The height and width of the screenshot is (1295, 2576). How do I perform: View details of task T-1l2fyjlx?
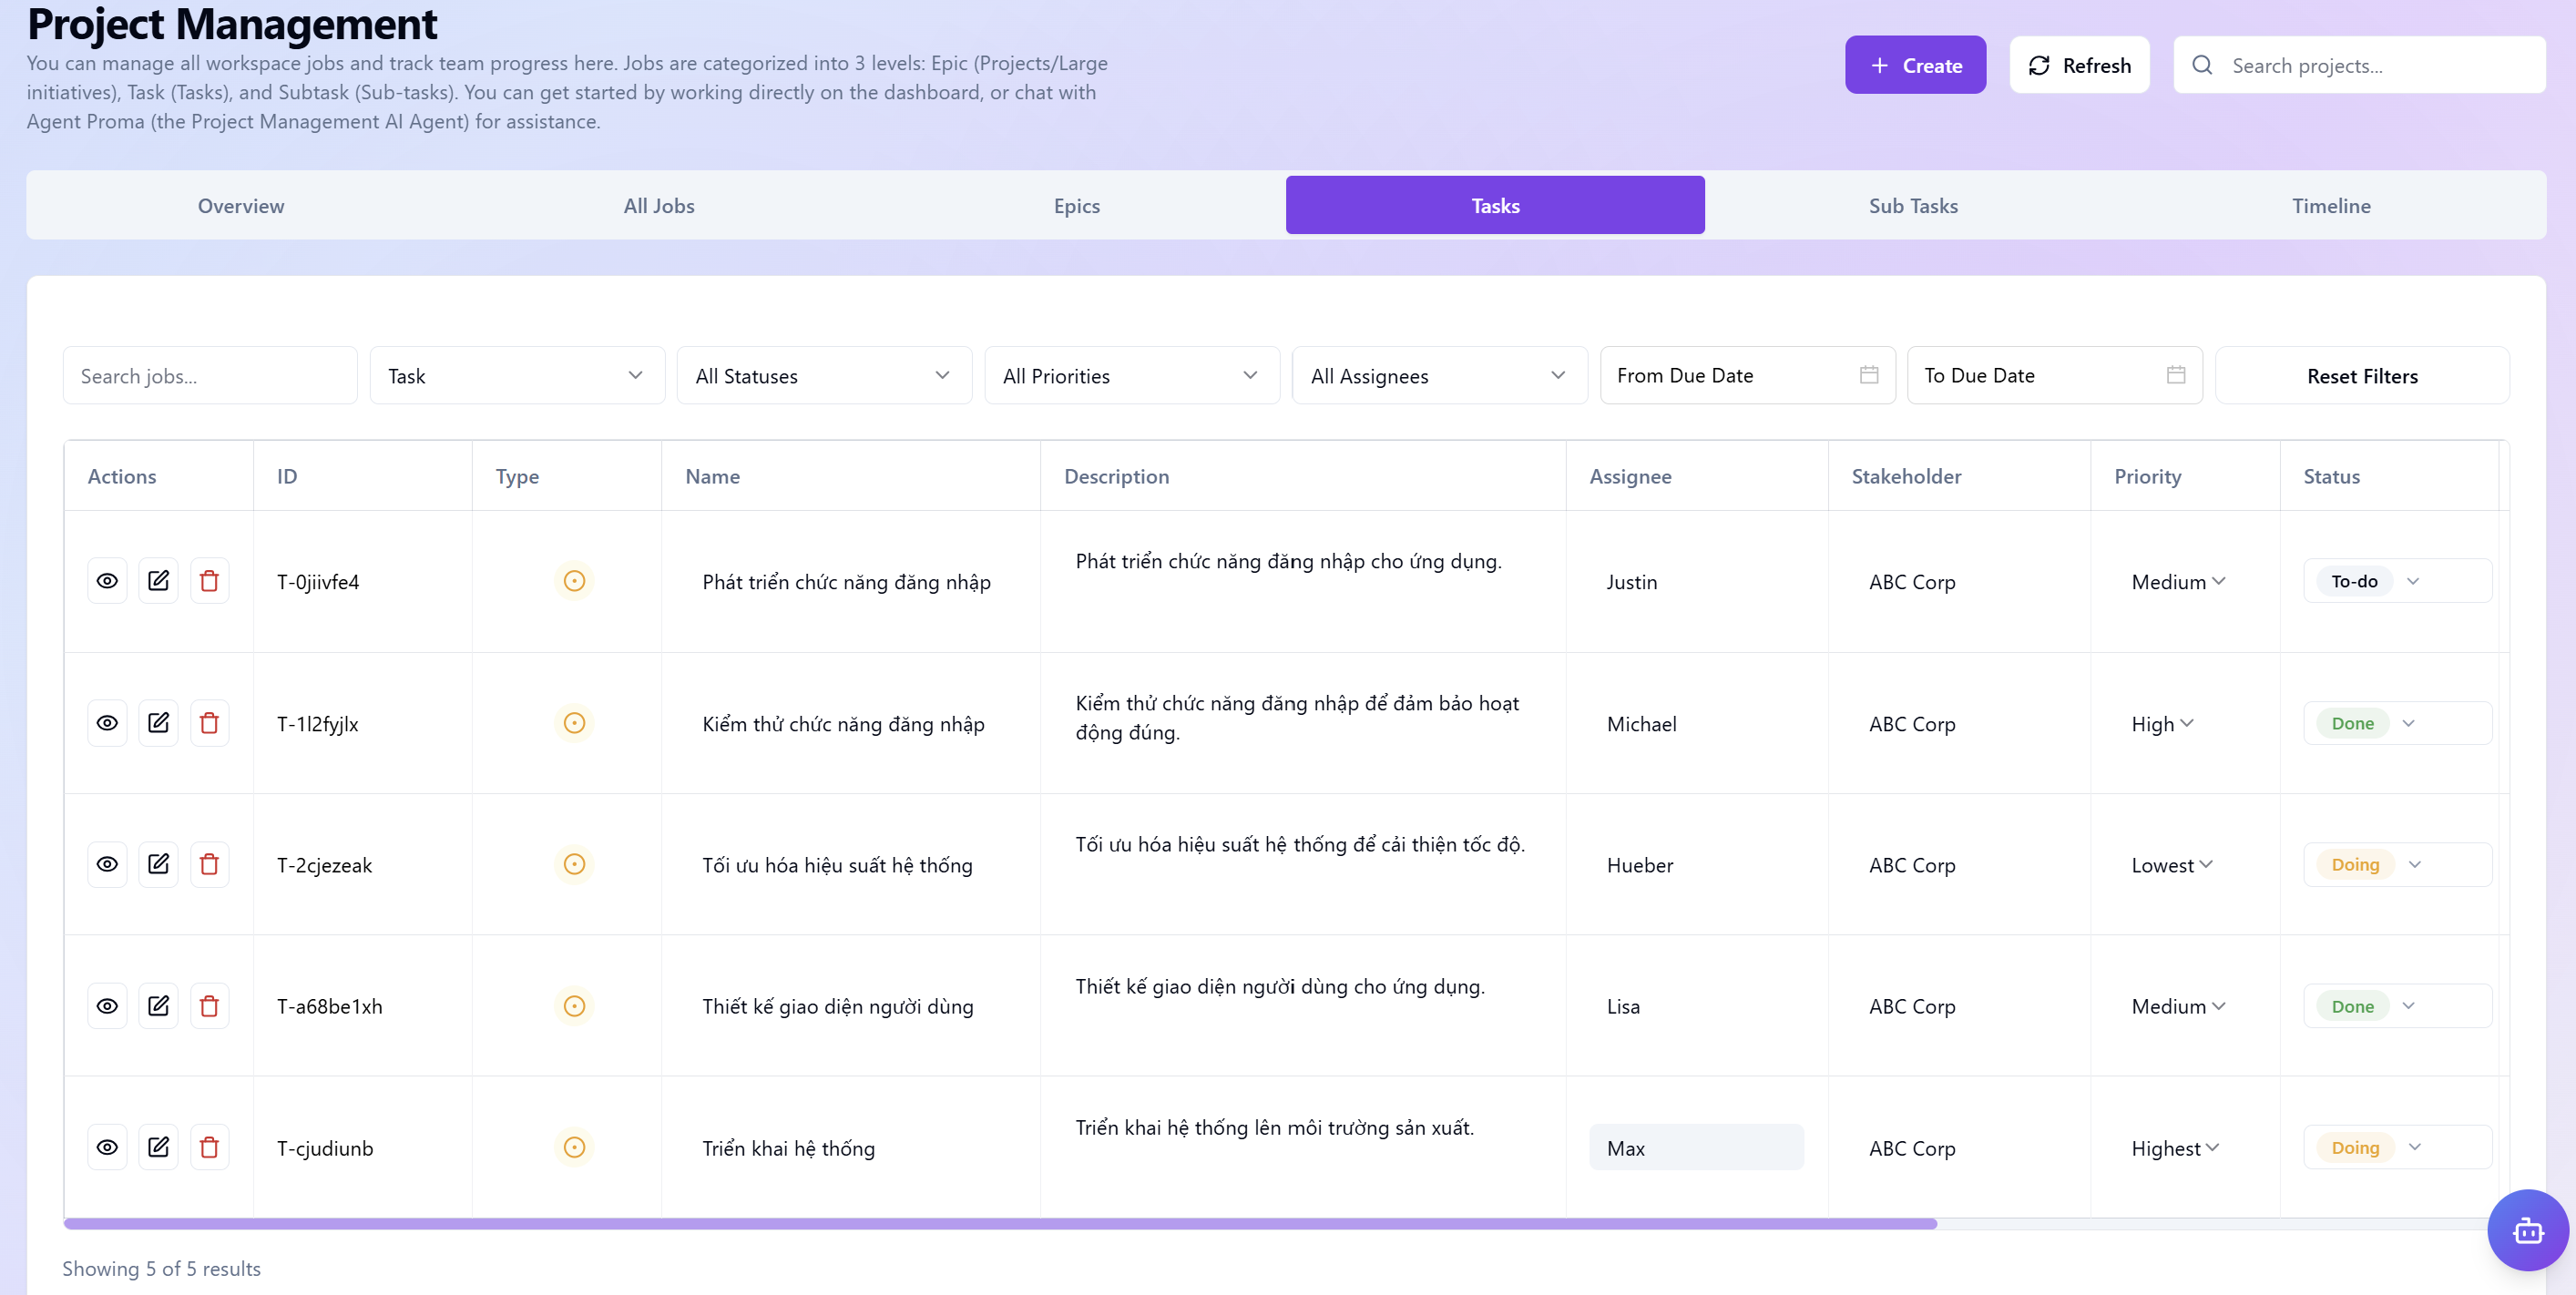[107, 722]
